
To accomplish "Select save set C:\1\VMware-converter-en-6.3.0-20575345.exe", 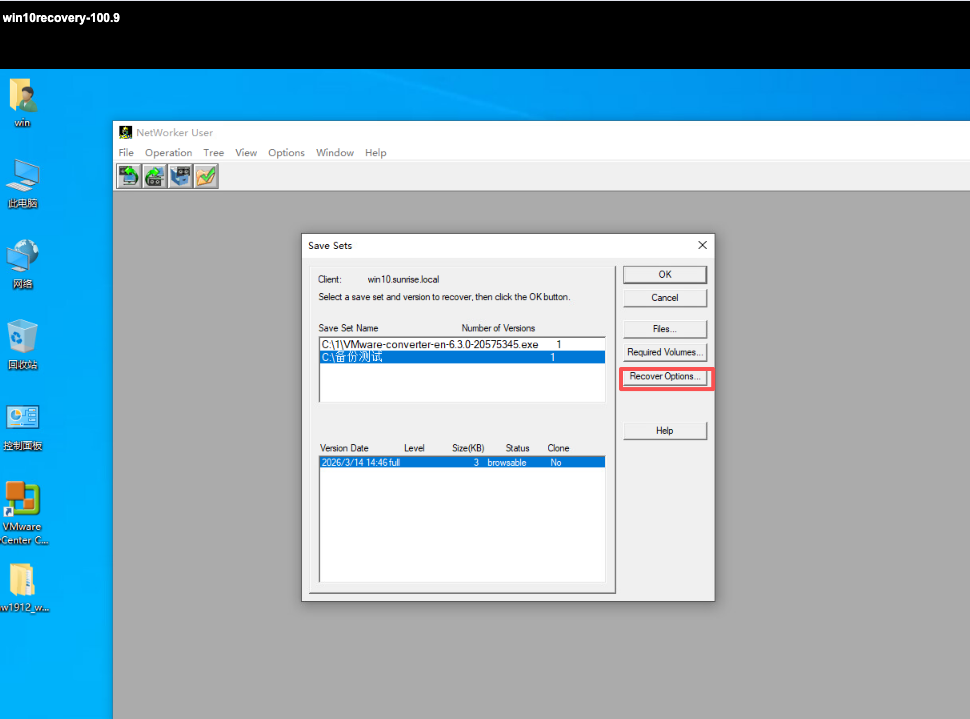I will [x=462, y=344].
